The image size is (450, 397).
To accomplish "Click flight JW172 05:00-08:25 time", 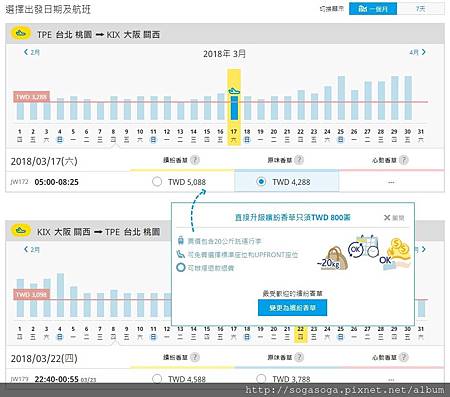I will [x=57, y=182].
